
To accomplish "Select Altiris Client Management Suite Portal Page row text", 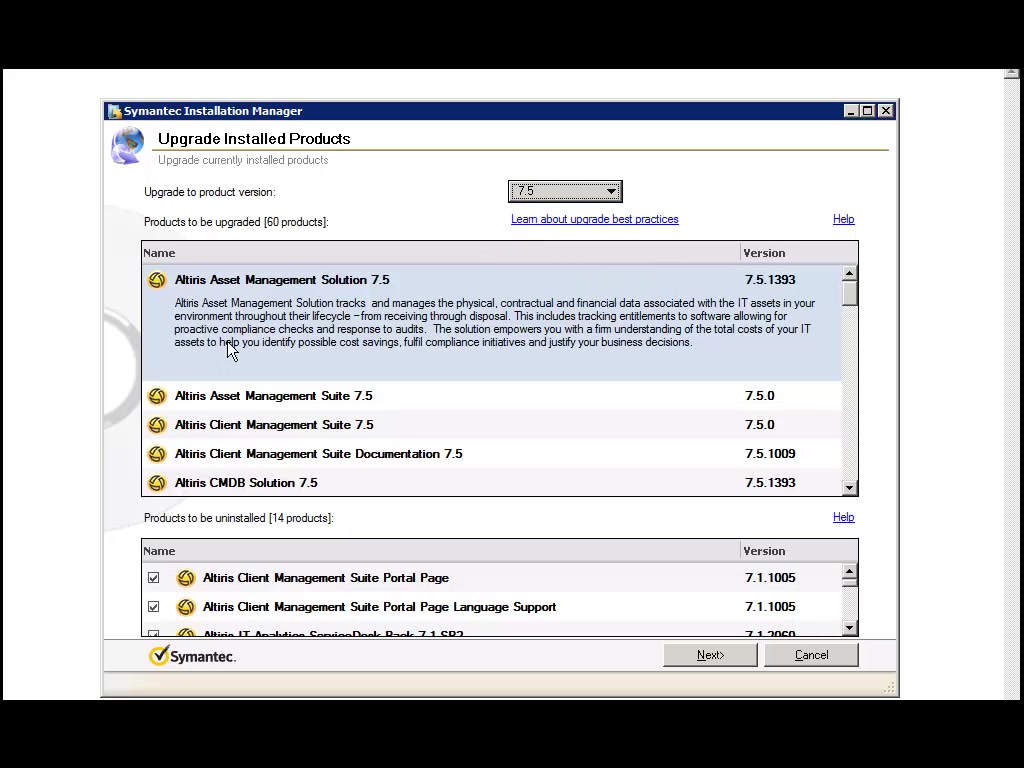I will click(x=326, y=578).
